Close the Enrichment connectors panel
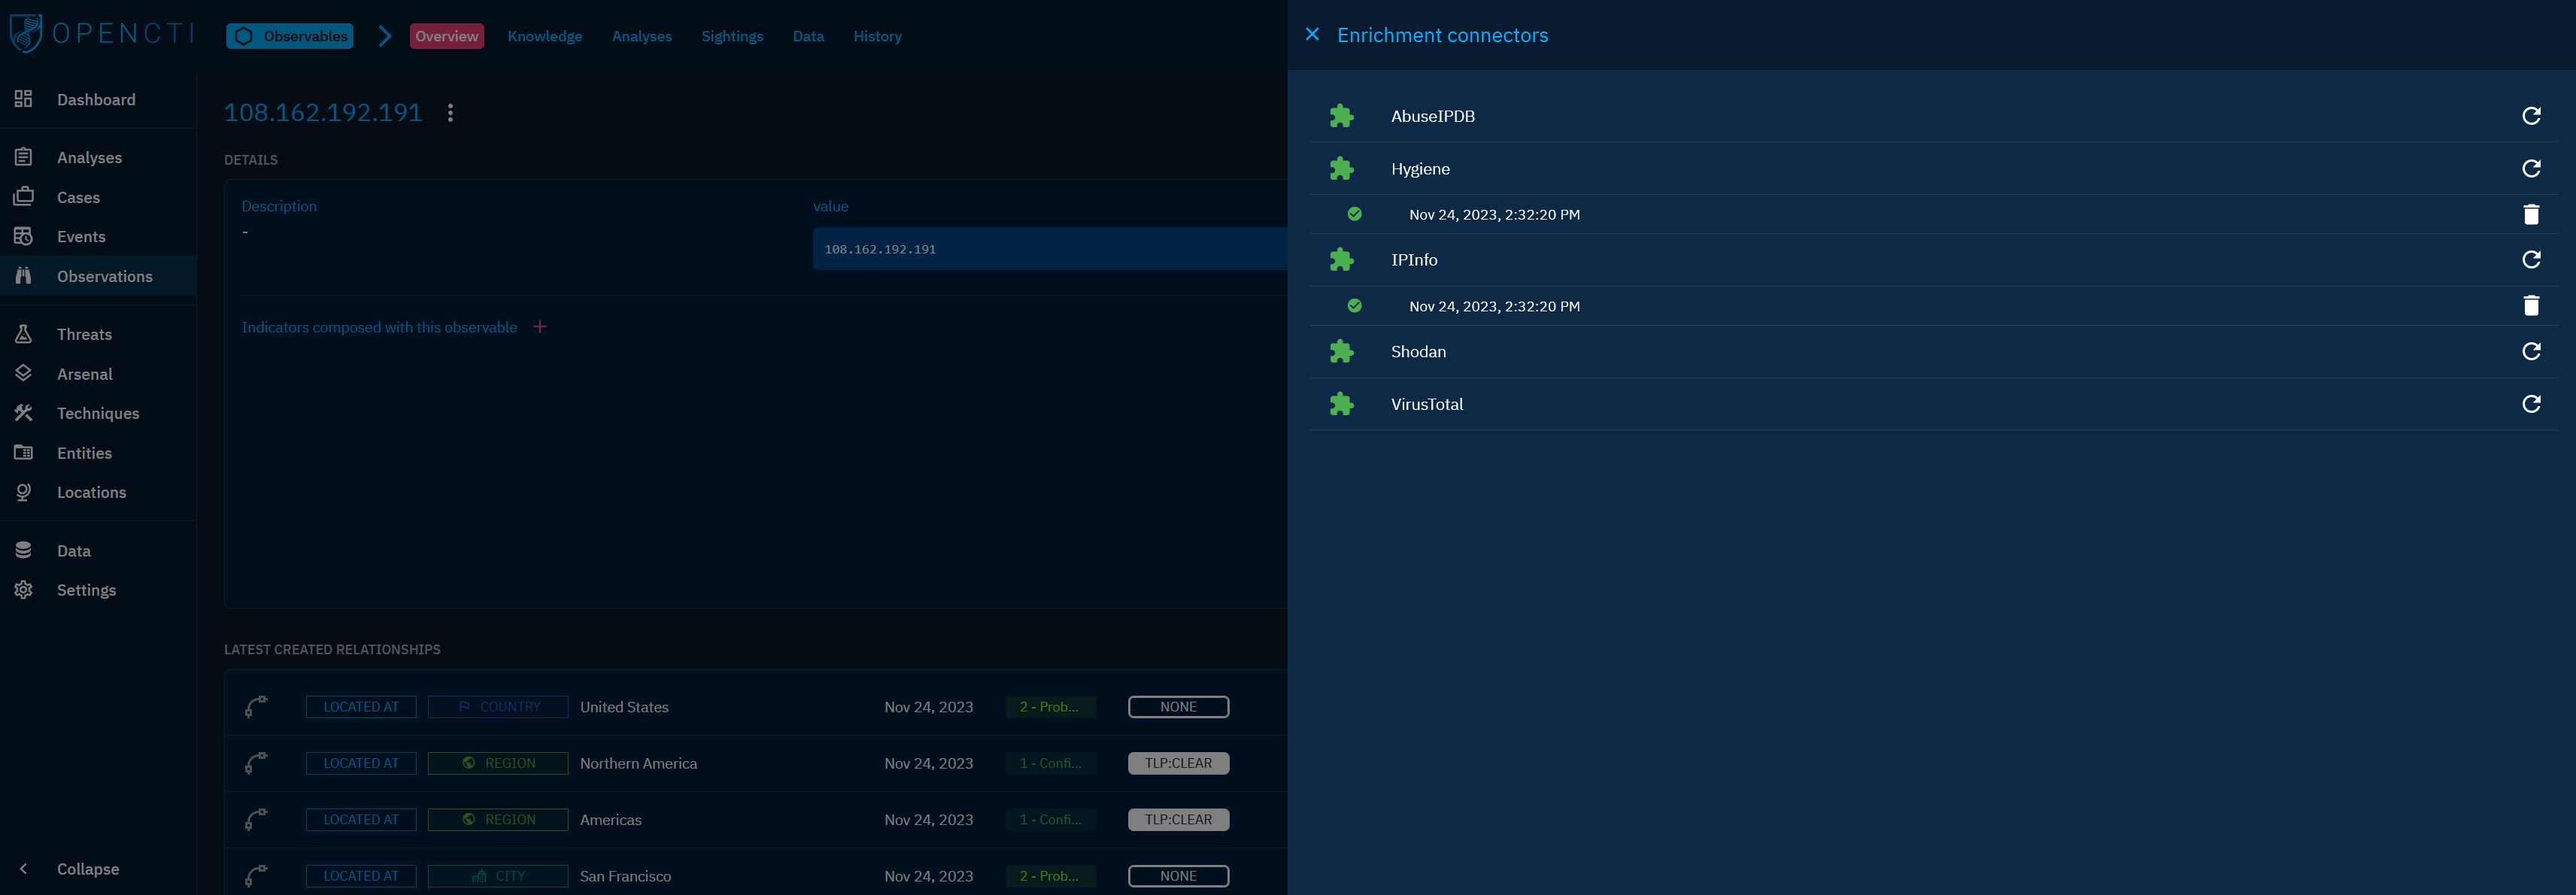The image size is (2576, 895). click(x=1312, y=35)
